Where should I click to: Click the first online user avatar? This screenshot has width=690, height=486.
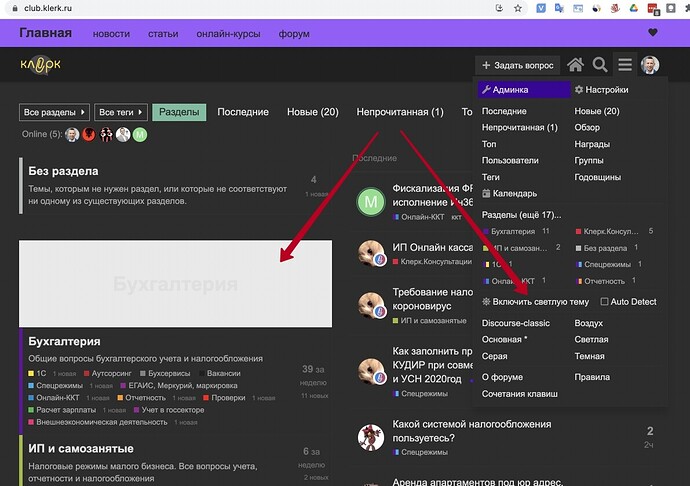pos(72,135)
